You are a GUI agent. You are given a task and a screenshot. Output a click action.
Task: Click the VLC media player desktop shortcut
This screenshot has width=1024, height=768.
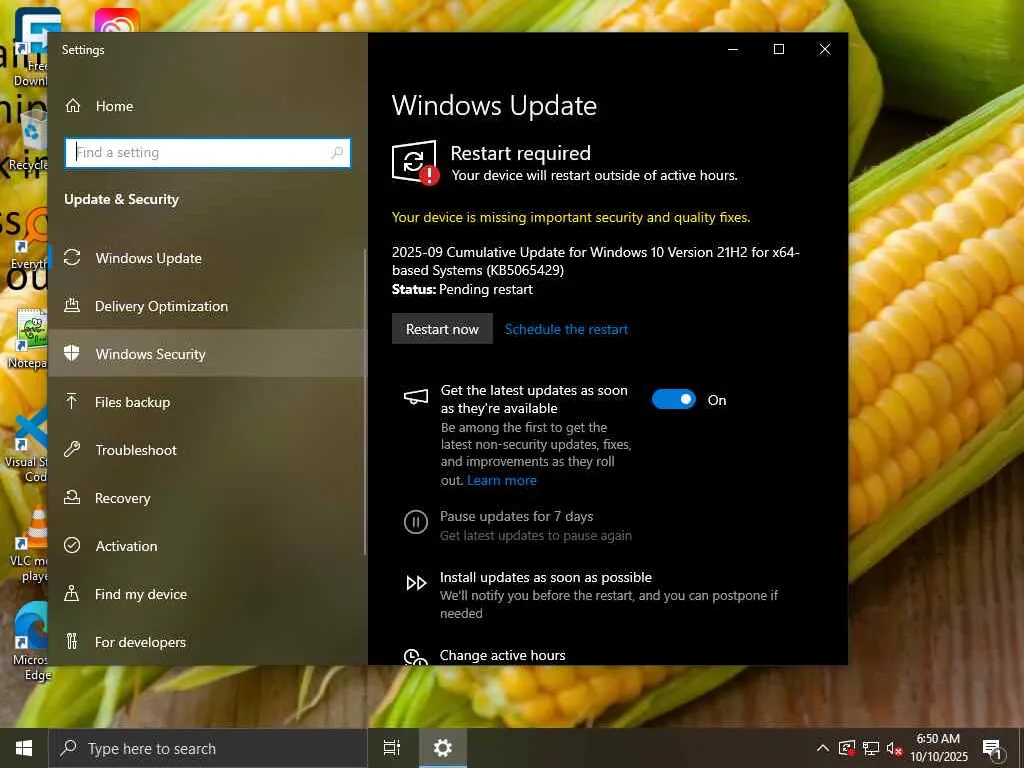(31, 545)
